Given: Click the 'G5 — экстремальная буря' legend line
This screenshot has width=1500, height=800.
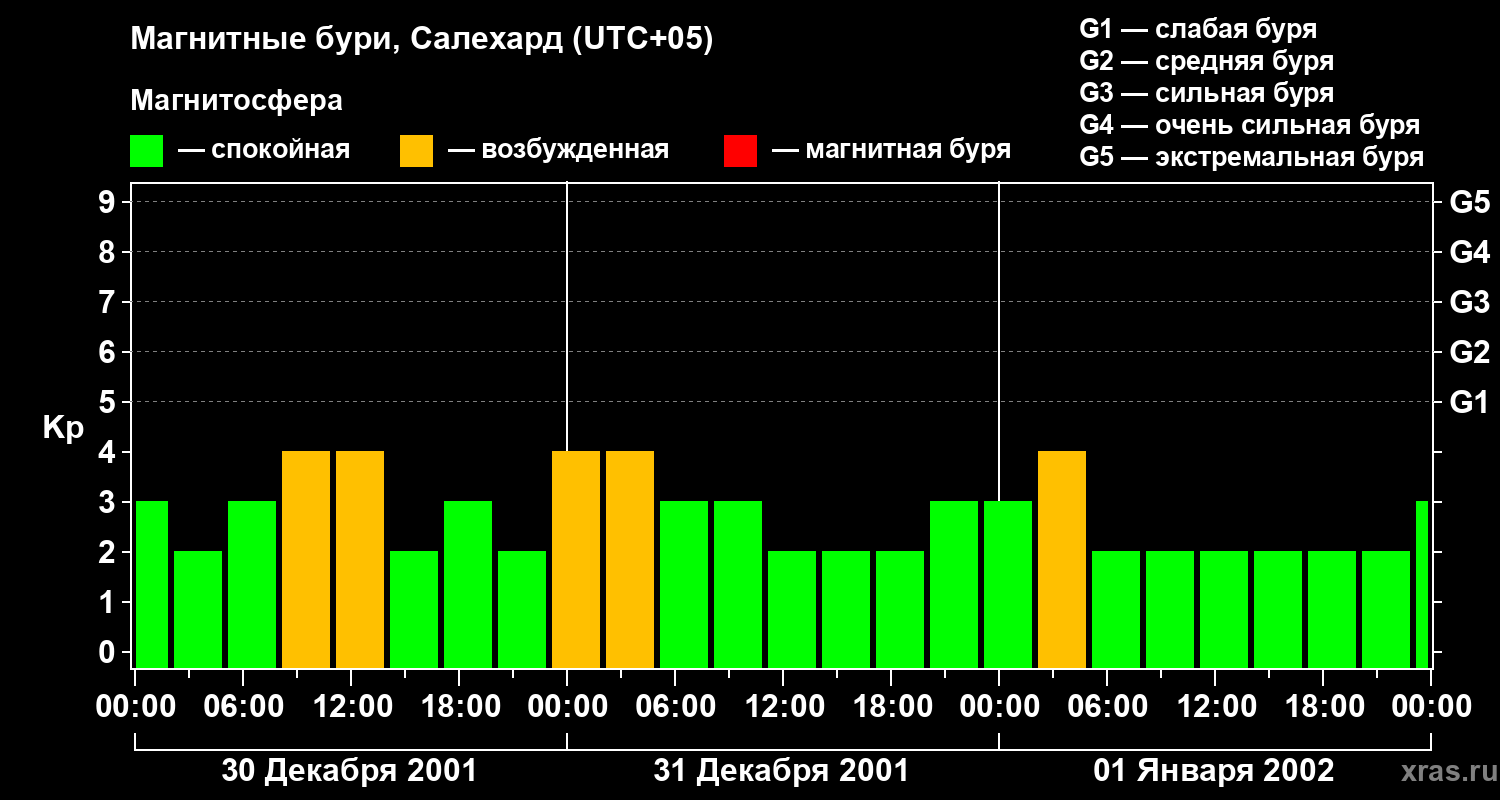Looking at the screenshot, I should point(1252,157).
